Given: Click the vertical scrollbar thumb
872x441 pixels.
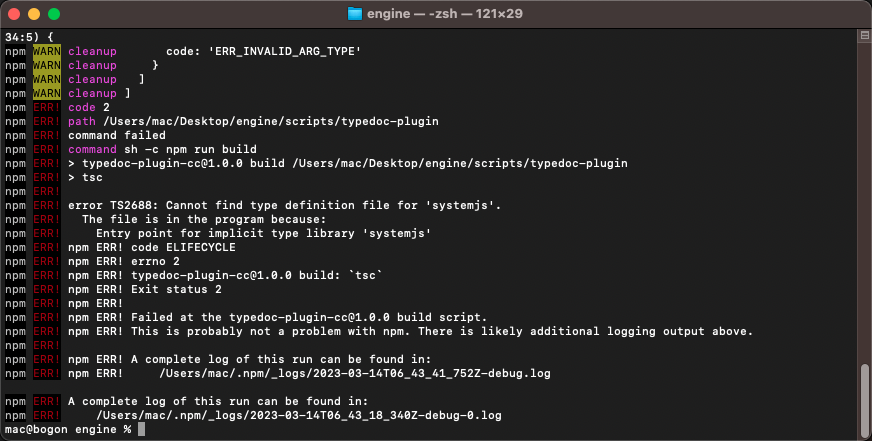Looking at the screenshot, I should click(863, 394).
